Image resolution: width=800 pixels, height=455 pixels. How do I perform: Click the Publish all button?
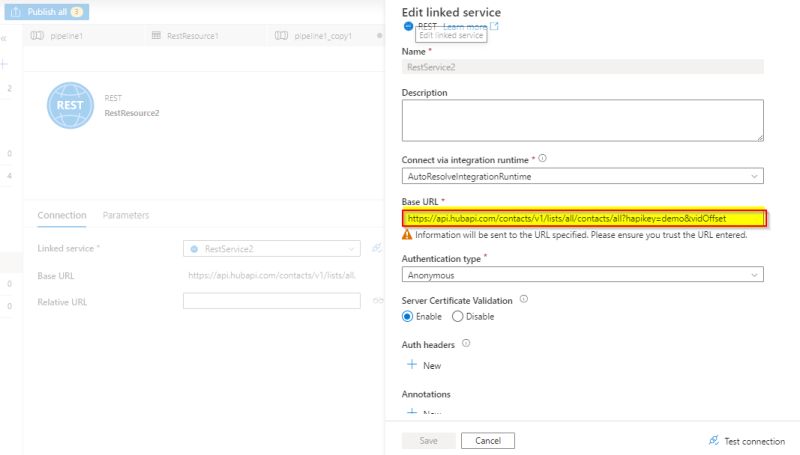[x=46, y=12]
